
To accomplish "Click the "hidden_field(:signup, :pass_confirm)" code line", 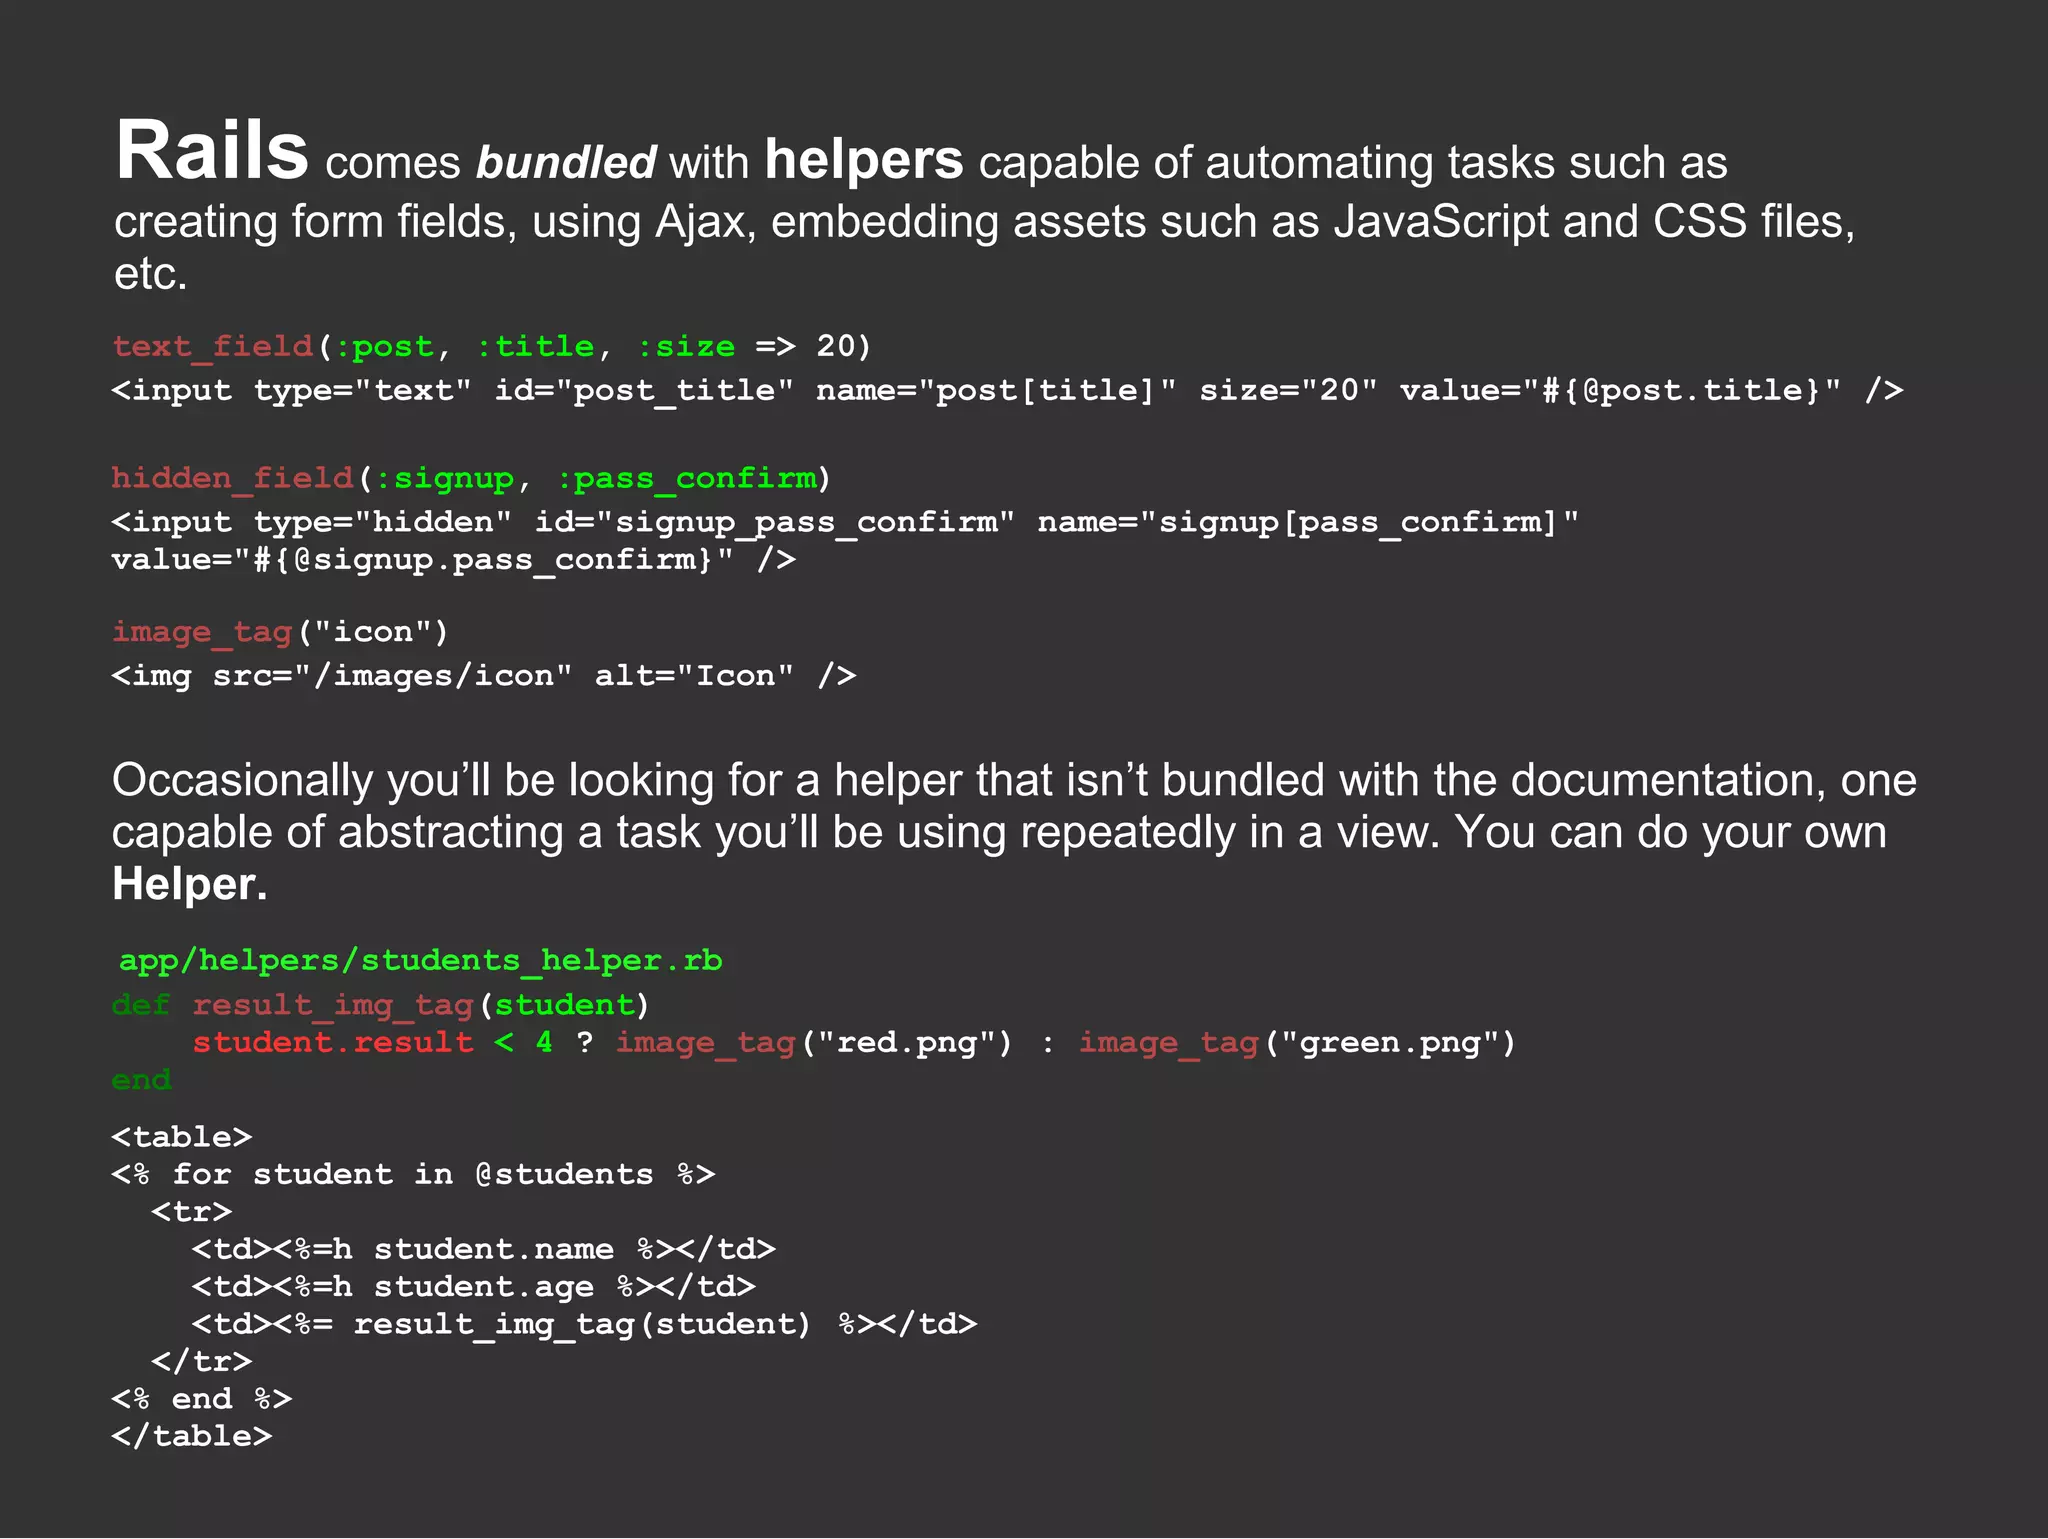I will pyautogui.click(x=471, y=479).
